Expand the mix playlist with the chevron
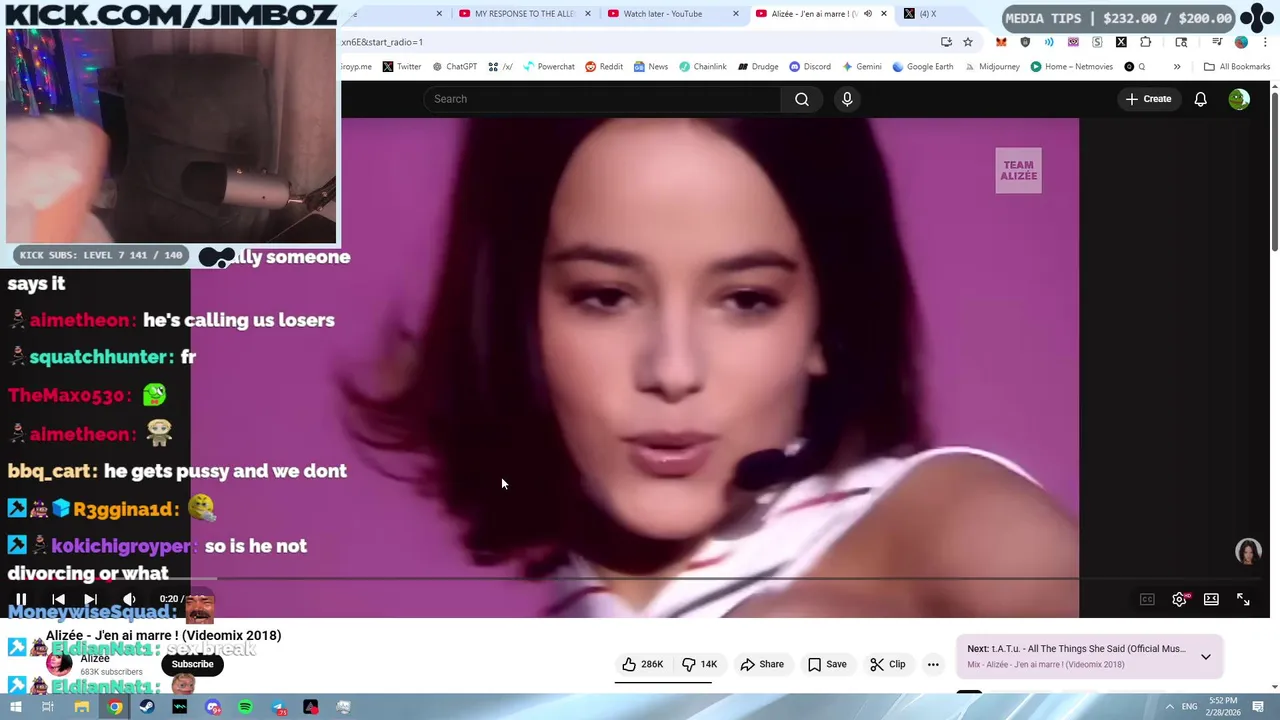The width and height of the screenshot is (1280, 720). [x=1206, y=657]
